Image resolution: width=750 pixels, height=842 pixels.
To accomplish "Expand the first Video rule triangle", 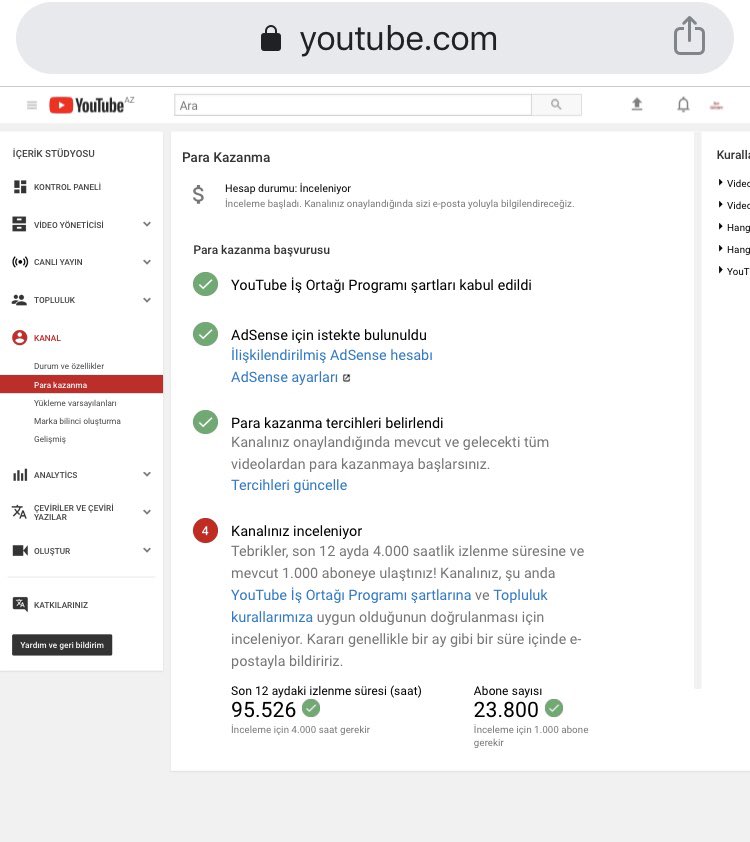I will (x=720, y=183).
